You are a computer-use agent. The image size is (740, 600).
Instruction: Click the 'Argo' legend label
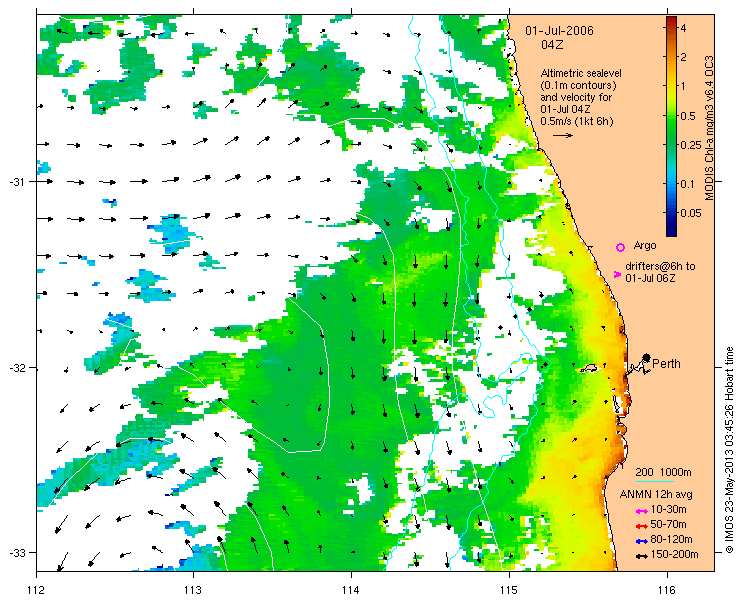pos(645,245)
